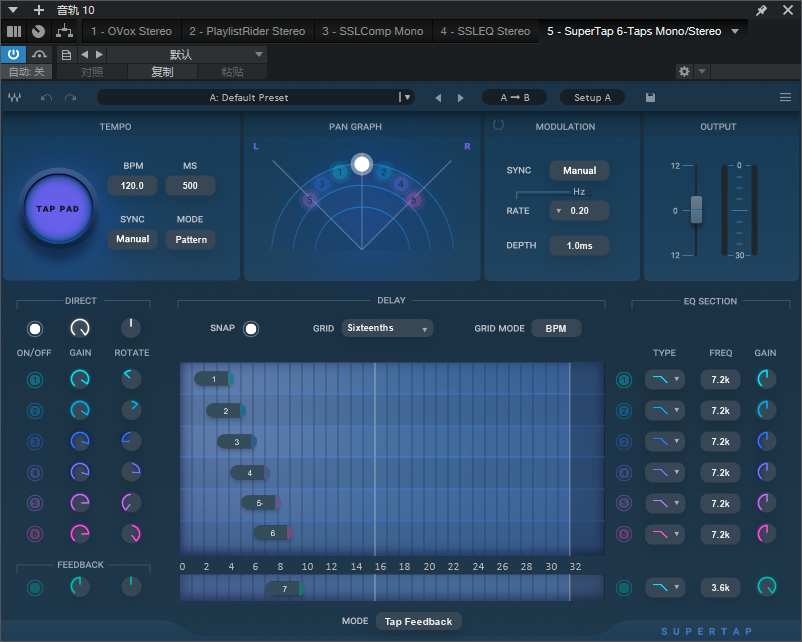Click feedback tap 7 marker
802x642 pixels.
coord(285,589)
